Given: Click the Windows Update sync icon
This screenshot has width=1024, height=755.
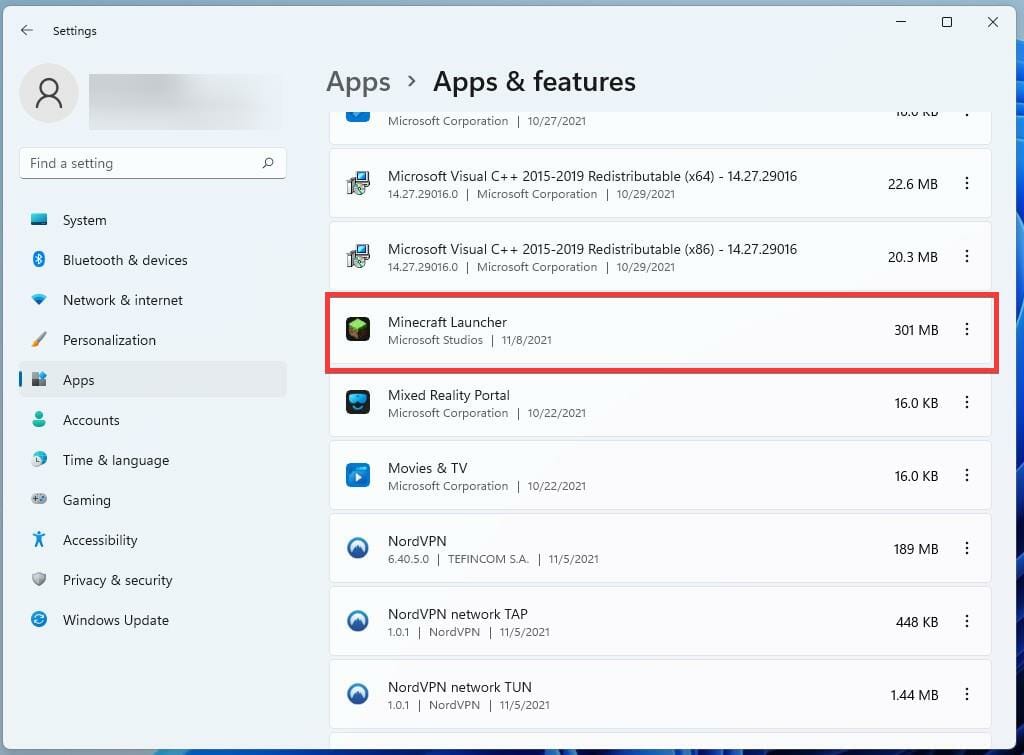Looking at the screenshot, I should click(39, 619).
